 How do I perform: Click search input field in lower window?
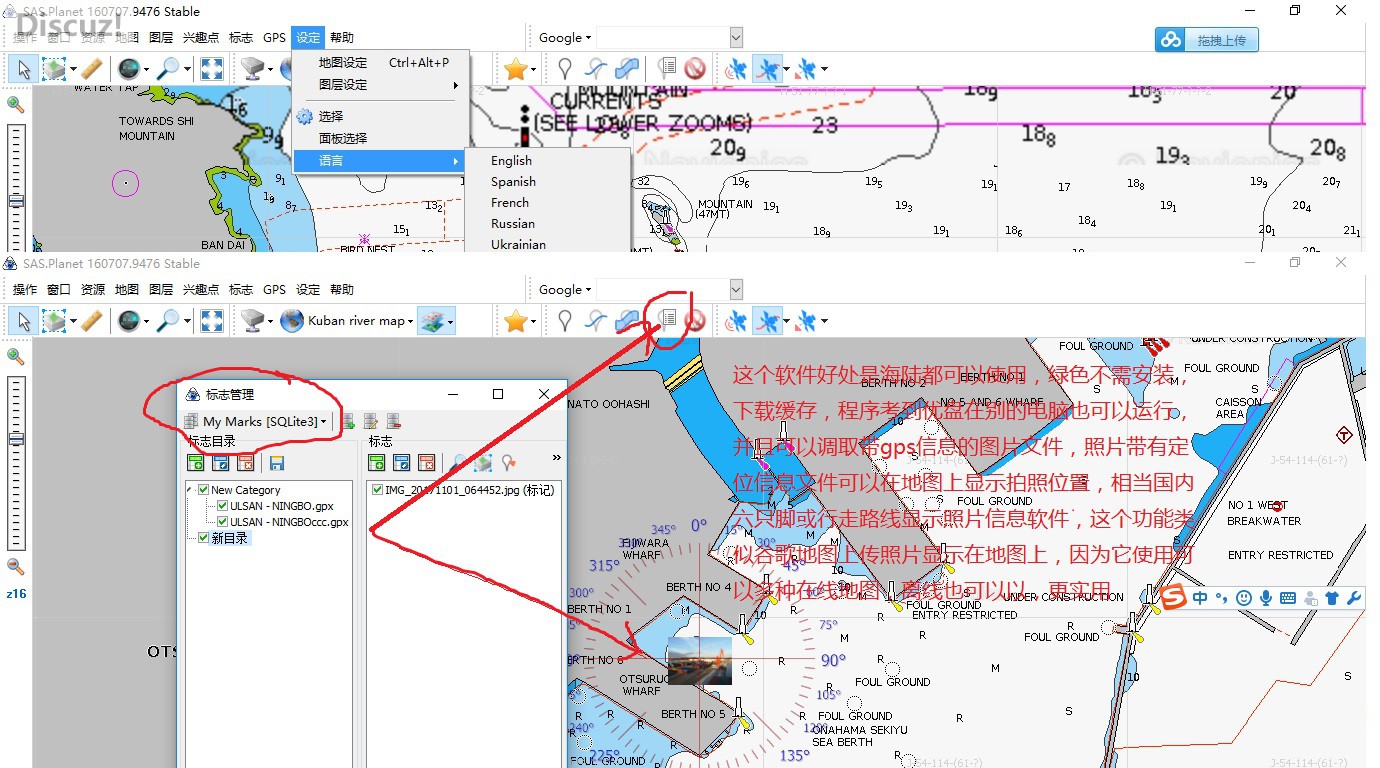tap(664, 290)
